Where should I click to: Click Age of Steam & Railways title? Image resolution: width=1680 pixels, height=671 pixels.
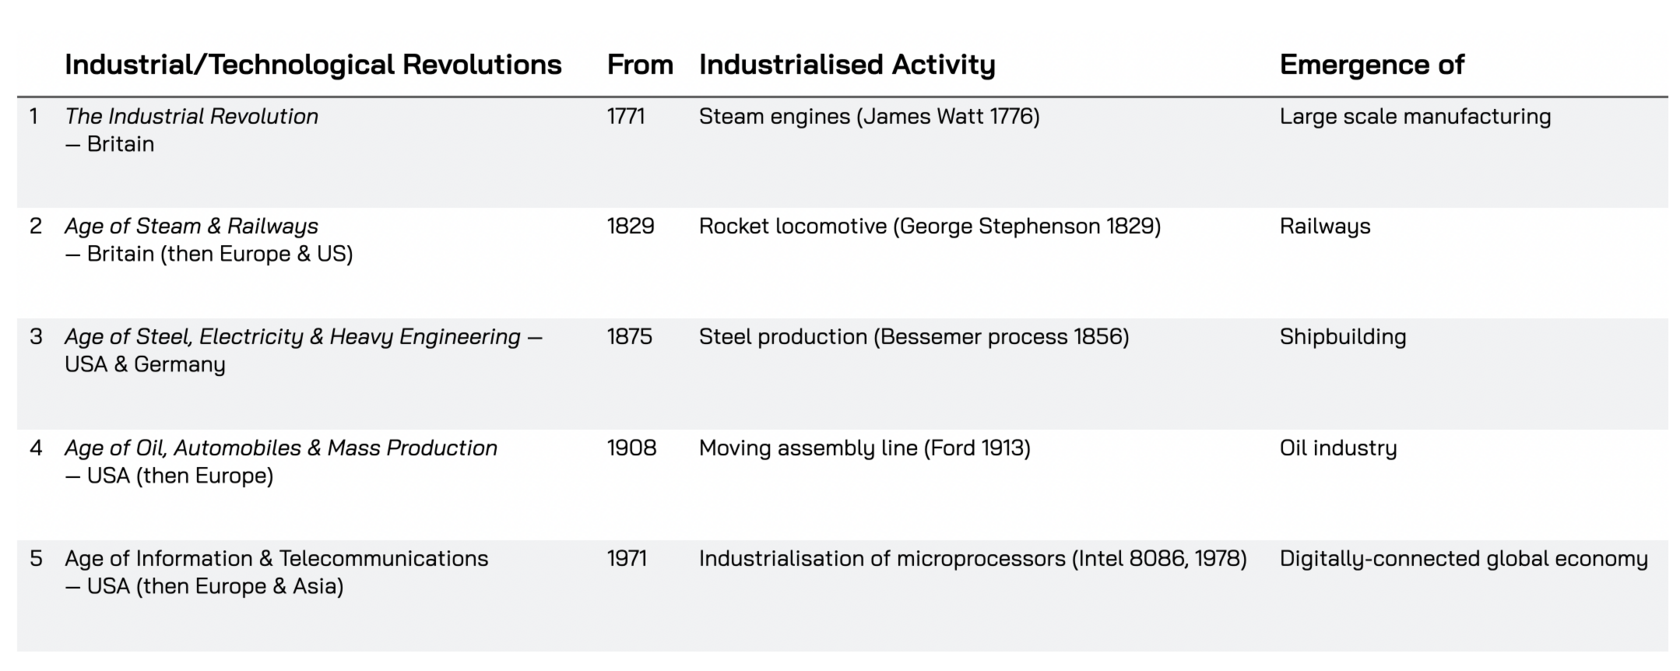click(x=192, y=226)
